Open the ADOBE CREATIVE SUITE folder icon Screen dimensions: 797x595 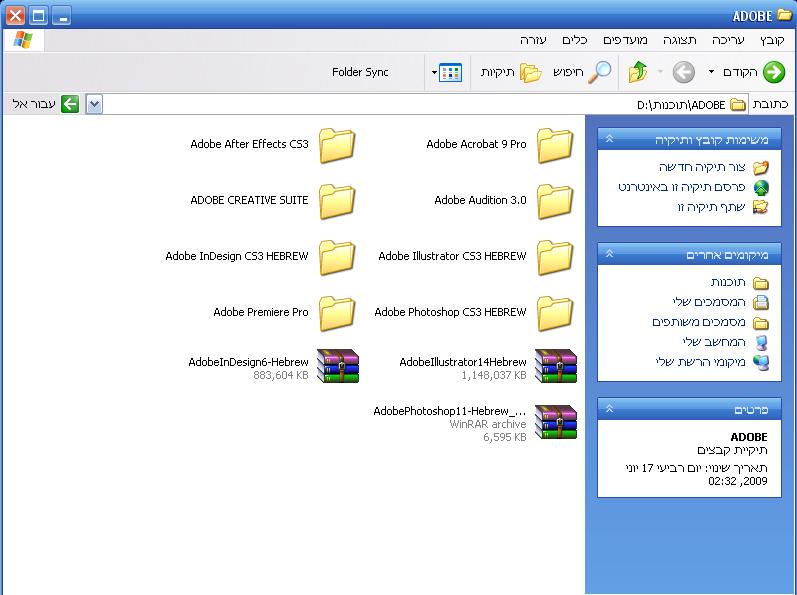coord(337,201)
